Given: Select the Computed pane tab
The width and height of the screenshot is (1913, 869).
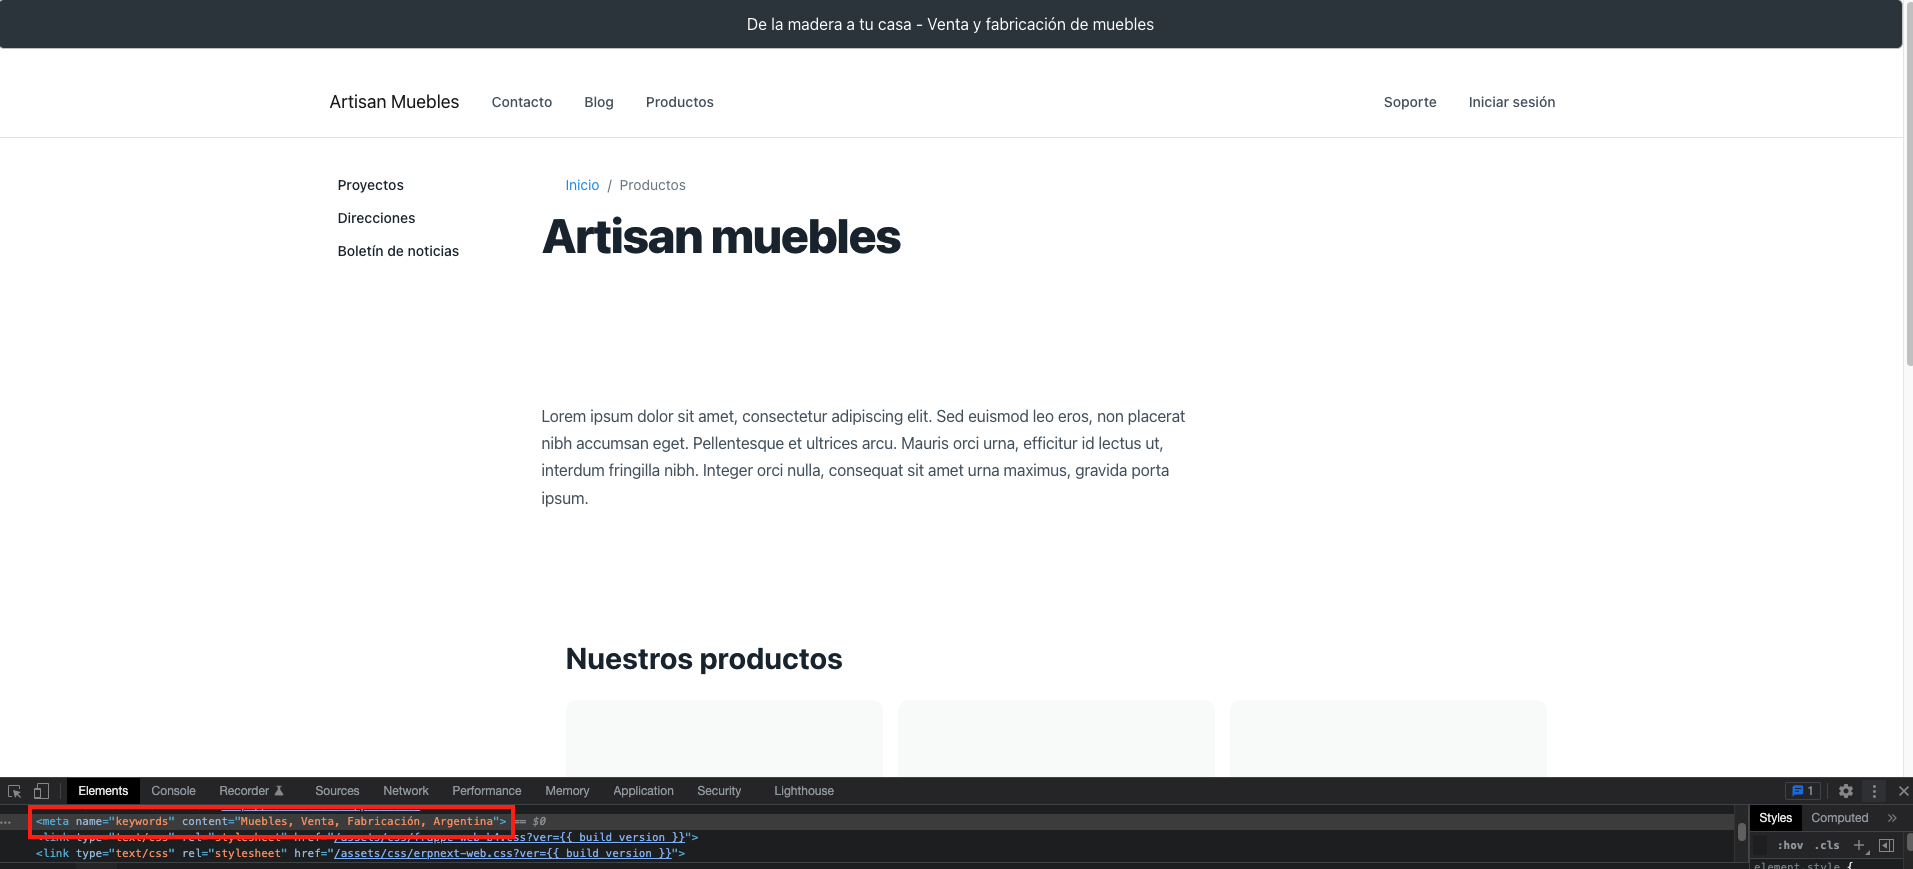Looking at the screenshot, I should [1840, 818].
